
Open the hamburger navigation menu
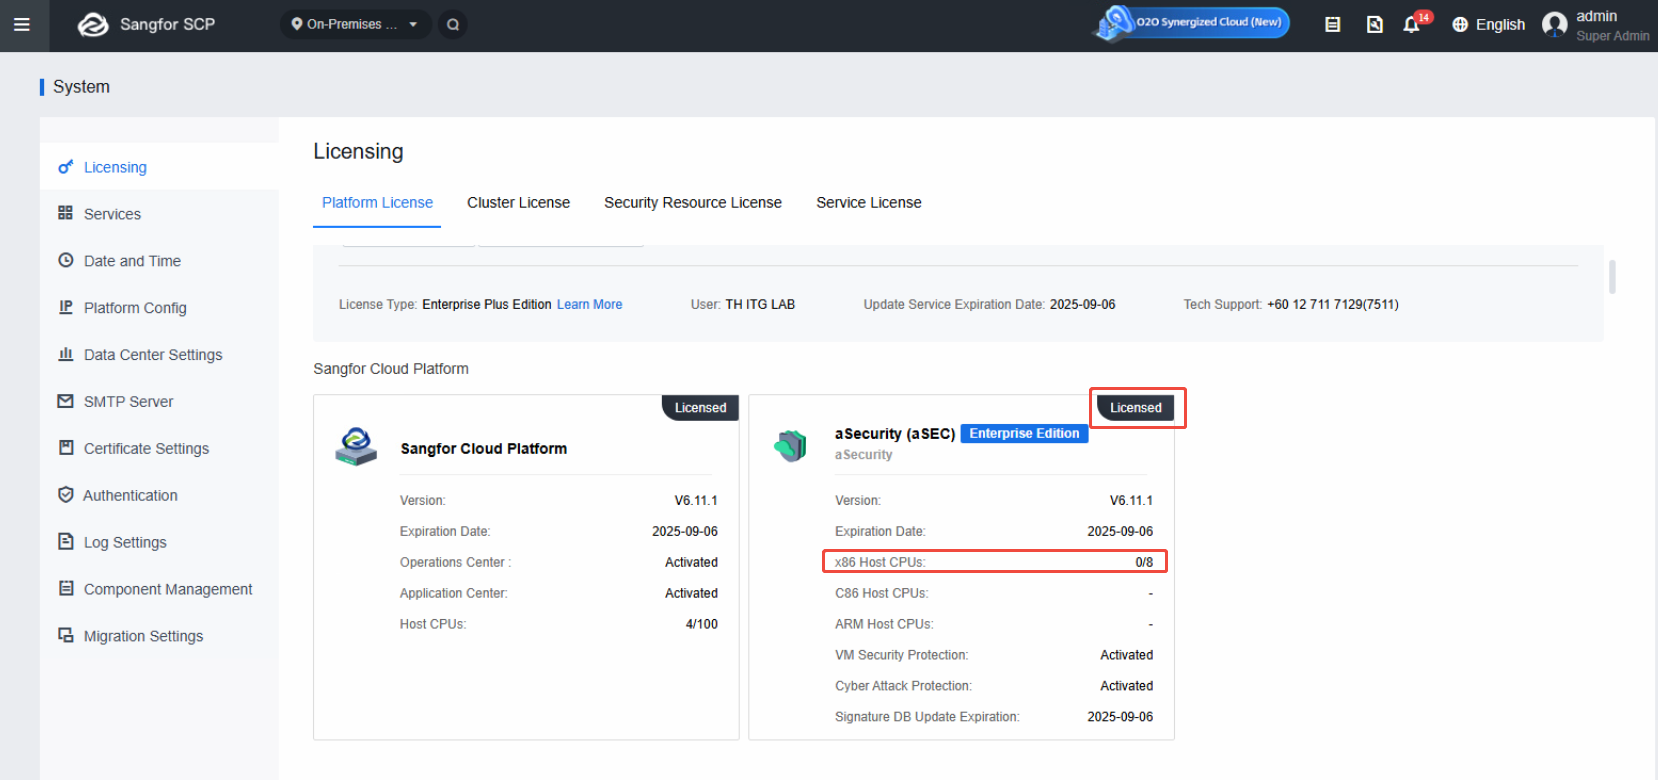tap(21, 25)
